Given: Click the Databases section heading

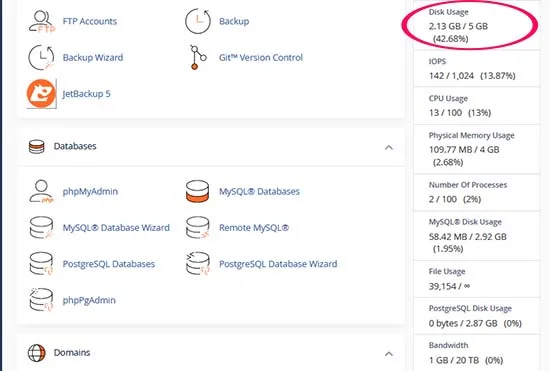Looking at the screenshot, I should pos(75,146).
